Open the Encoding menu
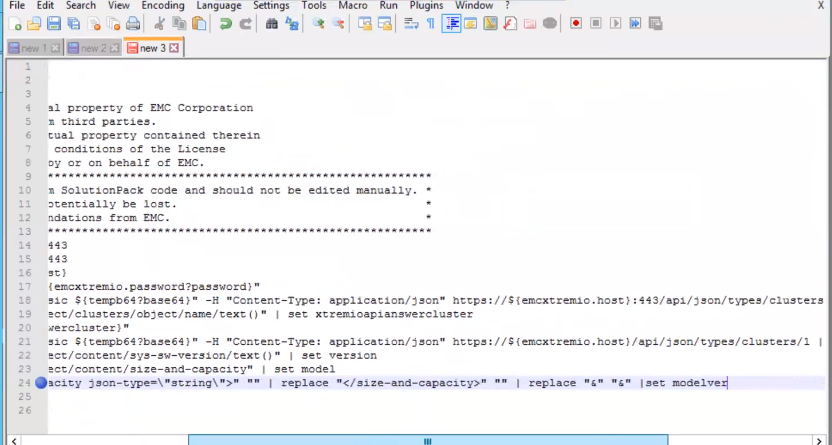Screen dimensions: 832x445 163,6
